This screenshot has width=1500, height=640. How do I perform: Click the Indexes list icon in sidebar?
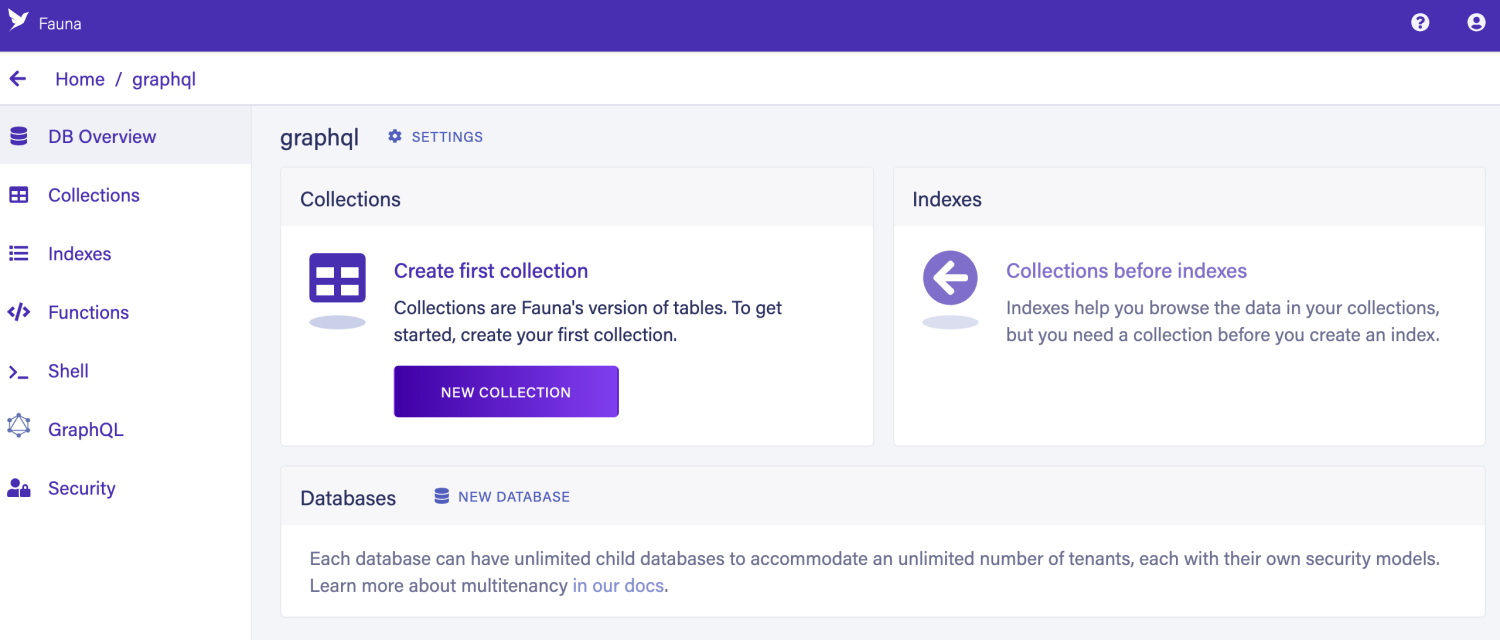tap(19, 254)
